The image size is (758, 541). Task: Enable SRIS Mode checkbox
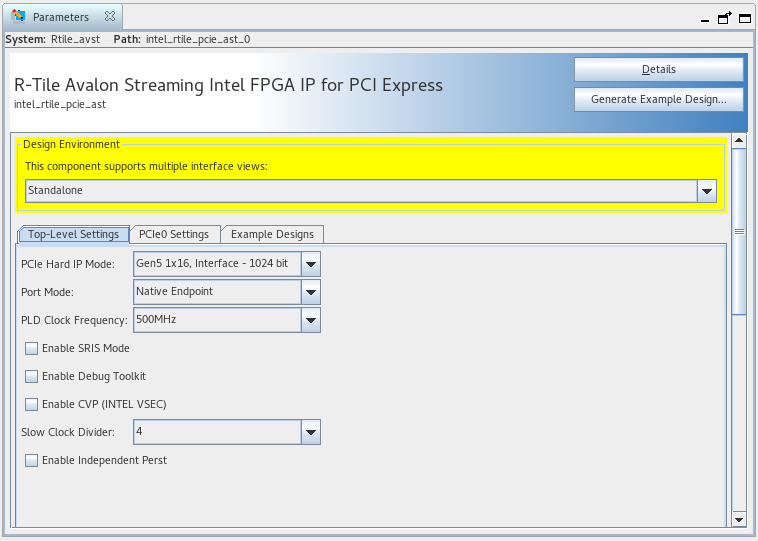click(32, 349)
